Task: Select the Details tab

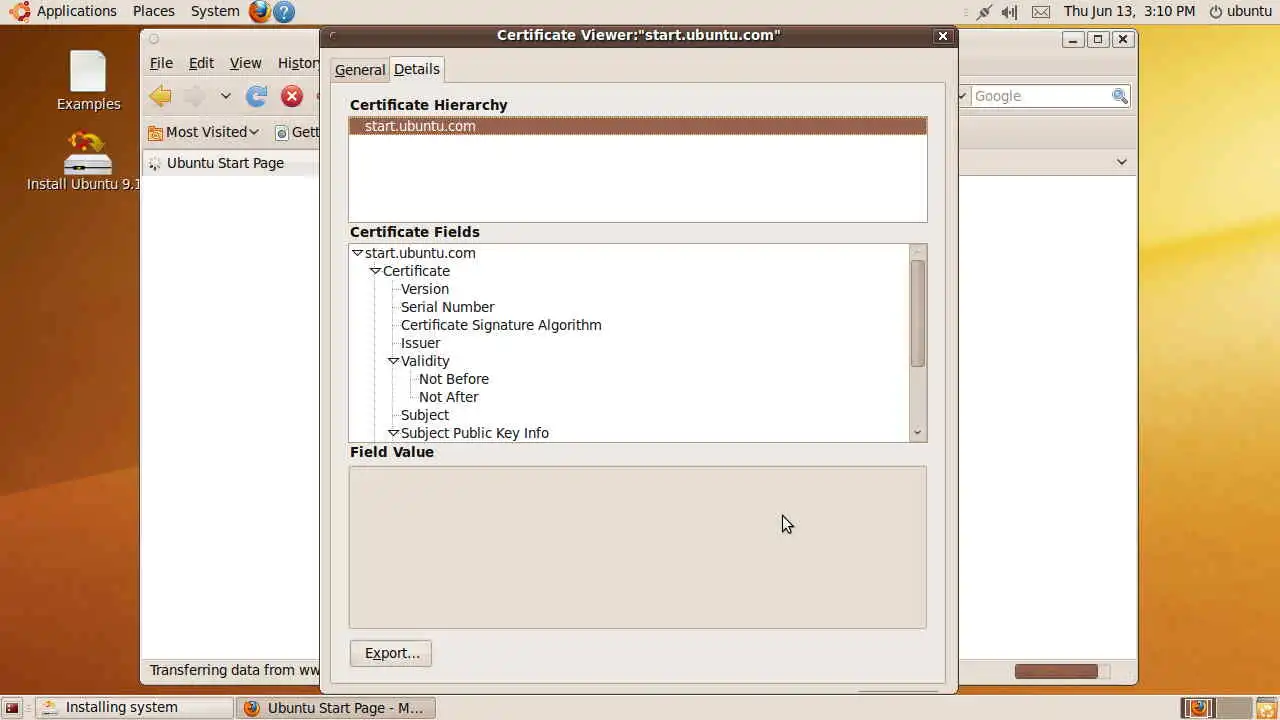Action: coord(416,69)
